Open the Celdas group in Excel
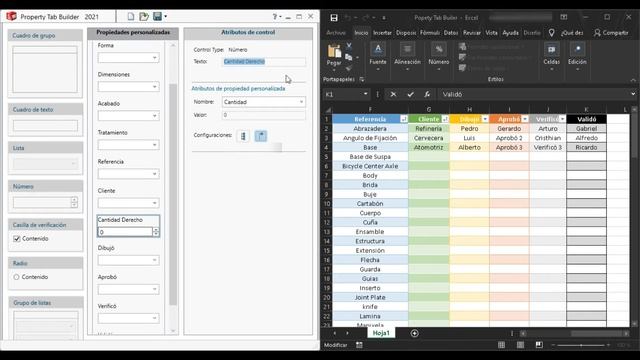The image size is (640, 360). point(551,57)
